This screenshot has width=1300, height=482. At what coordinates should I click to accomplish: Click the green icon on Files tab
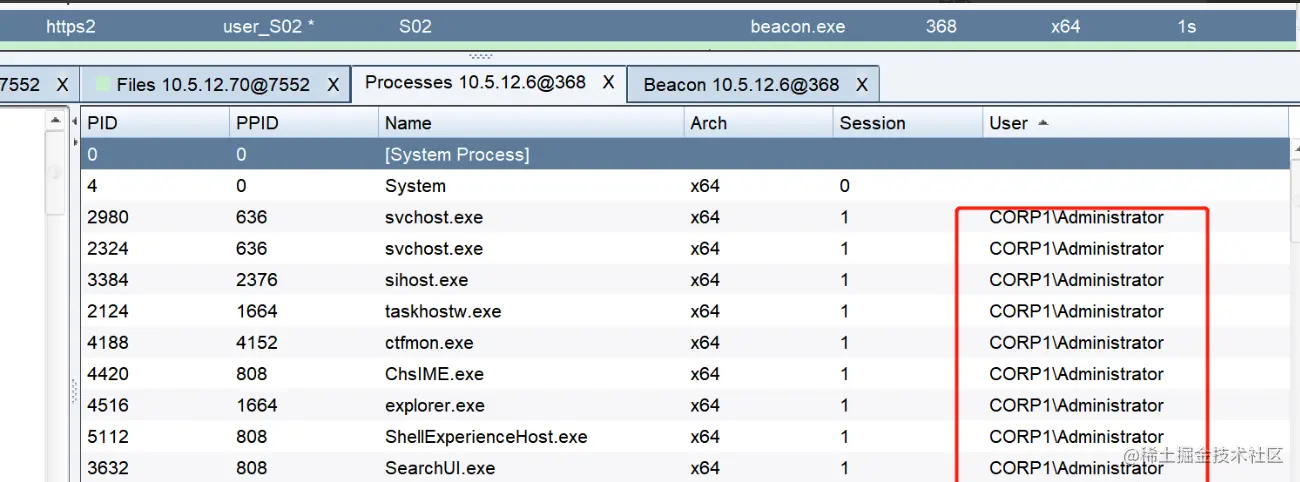pos(101,85)
